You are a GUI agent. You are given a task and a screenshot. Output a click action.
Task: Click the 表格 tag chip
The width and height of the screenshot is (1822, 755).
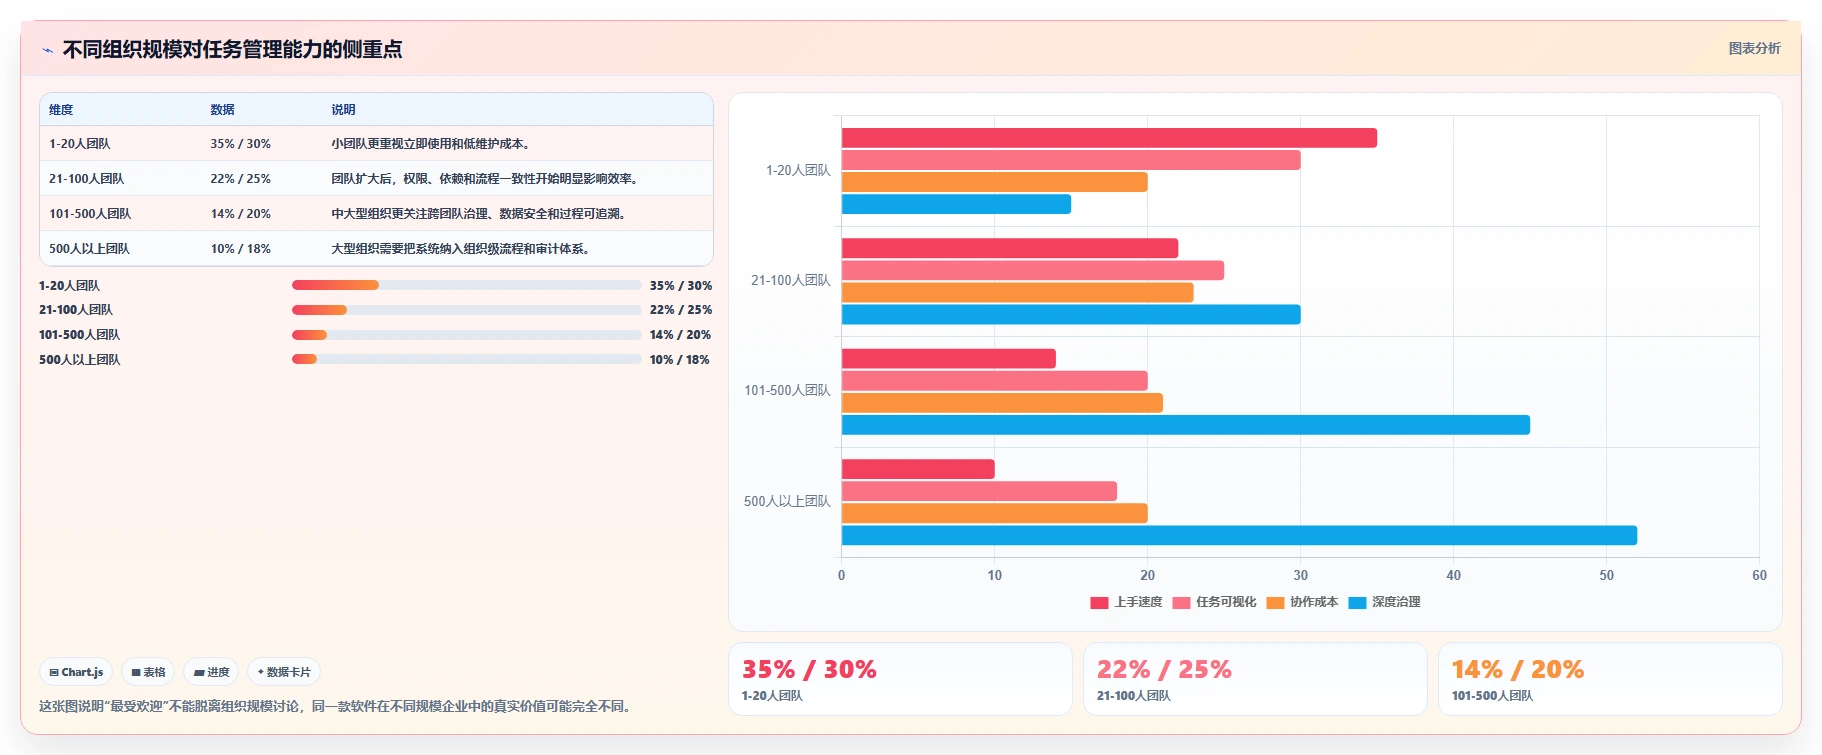(x=148, y=672)
